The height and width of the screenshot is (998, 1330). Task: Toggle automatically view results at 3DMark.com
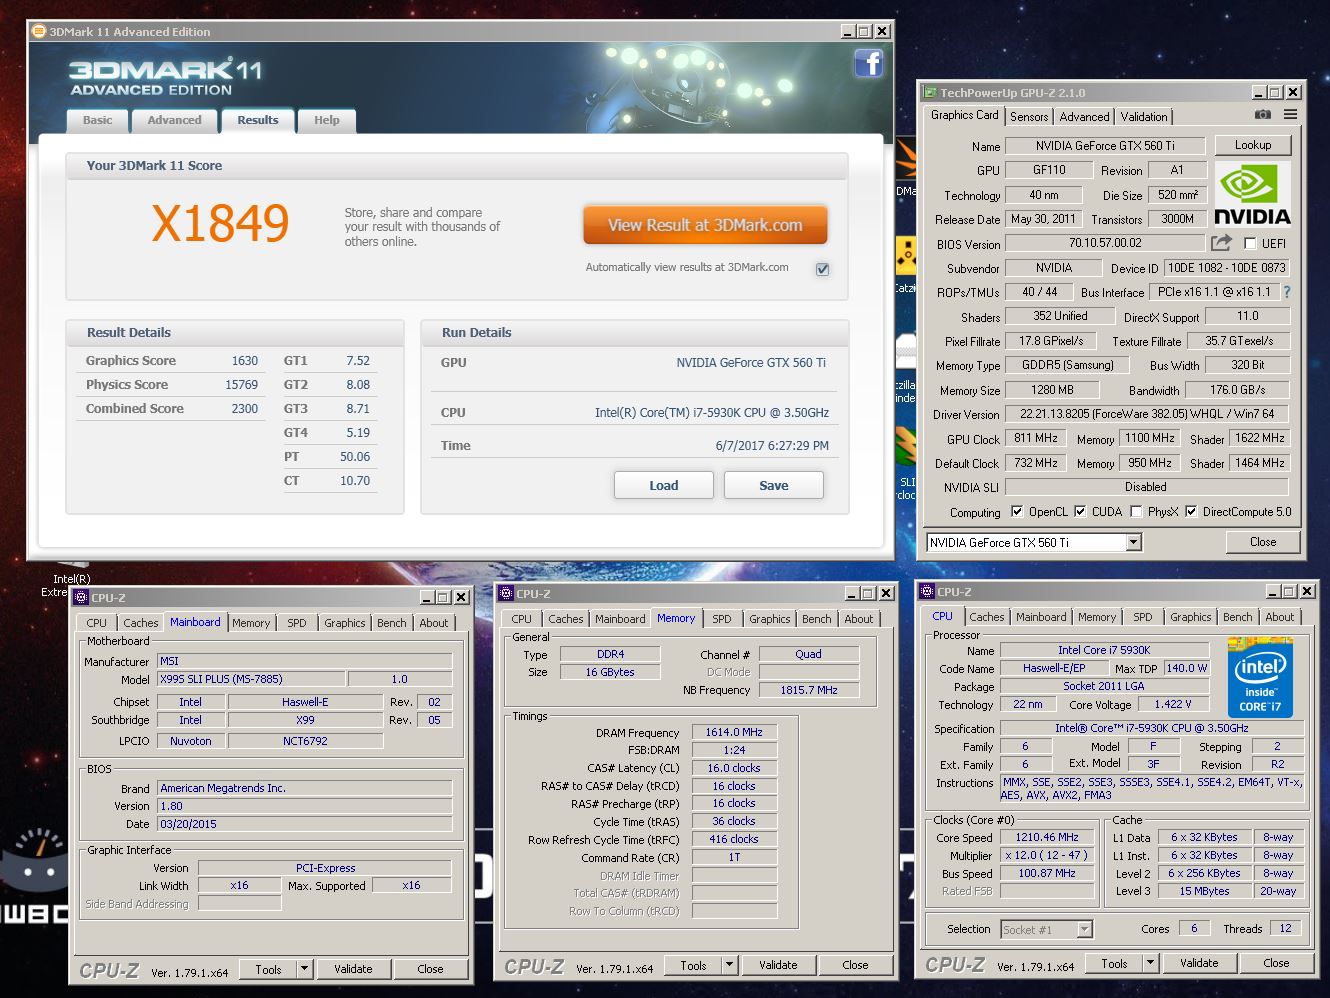[822, 269]
